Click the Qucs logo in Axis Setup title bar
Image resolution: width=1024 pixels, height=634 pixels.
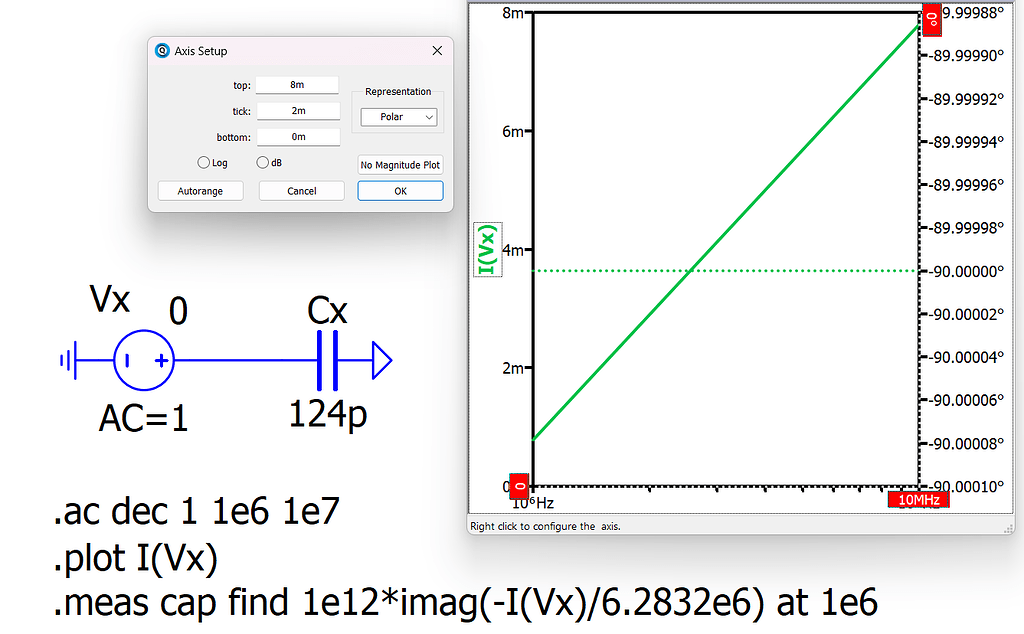pos(161,50)
